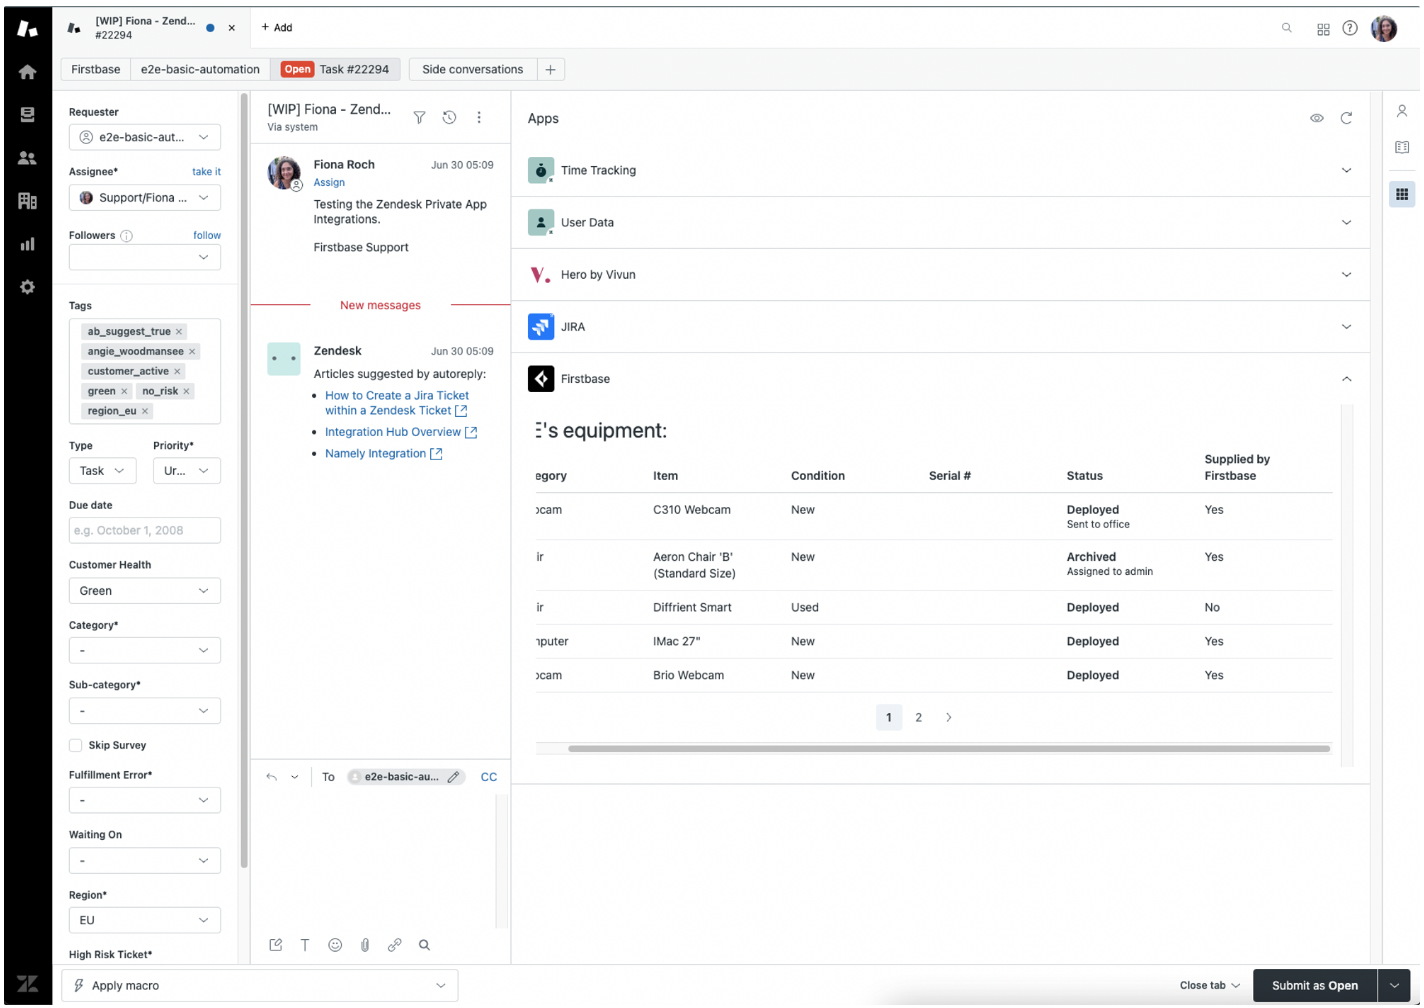1424x1008 pixels.
Task: Attach a file with the paperclip icon
Action: (x=365, y=945)
